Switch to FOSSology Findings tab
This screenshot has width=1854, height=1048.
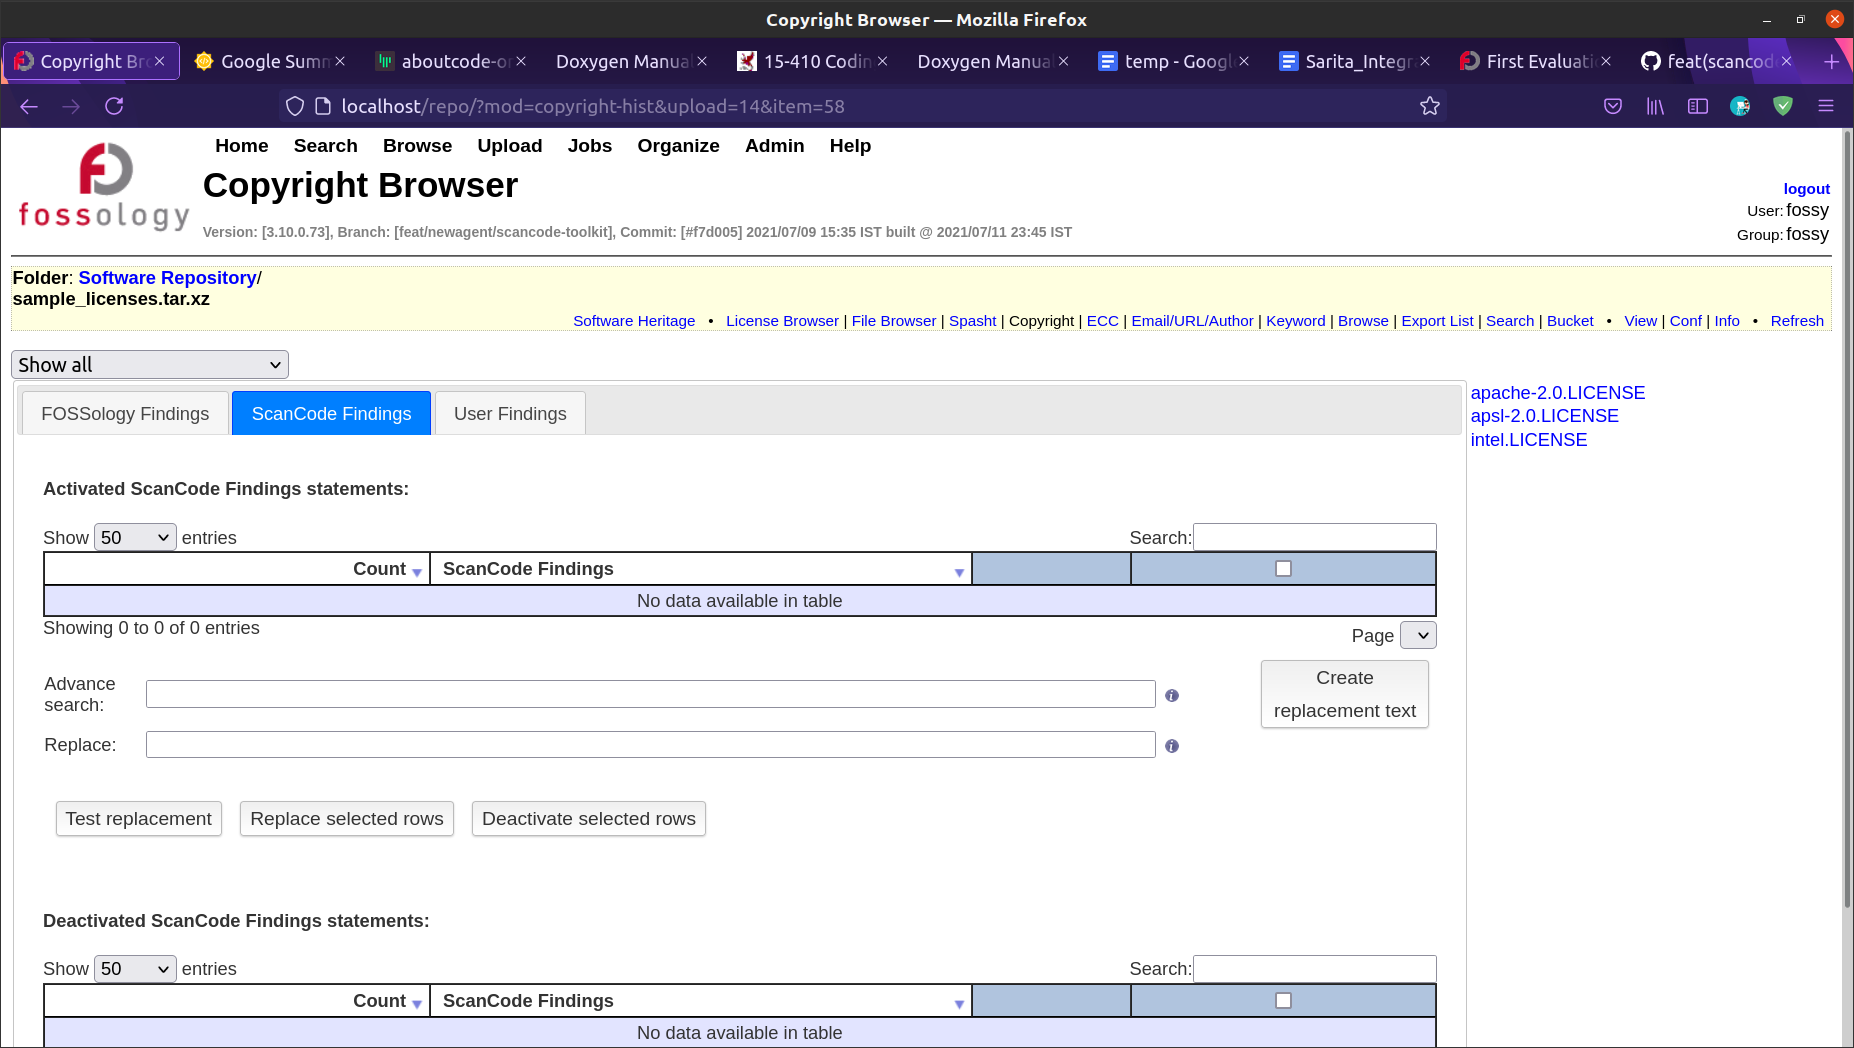click(x=125, y=414)
